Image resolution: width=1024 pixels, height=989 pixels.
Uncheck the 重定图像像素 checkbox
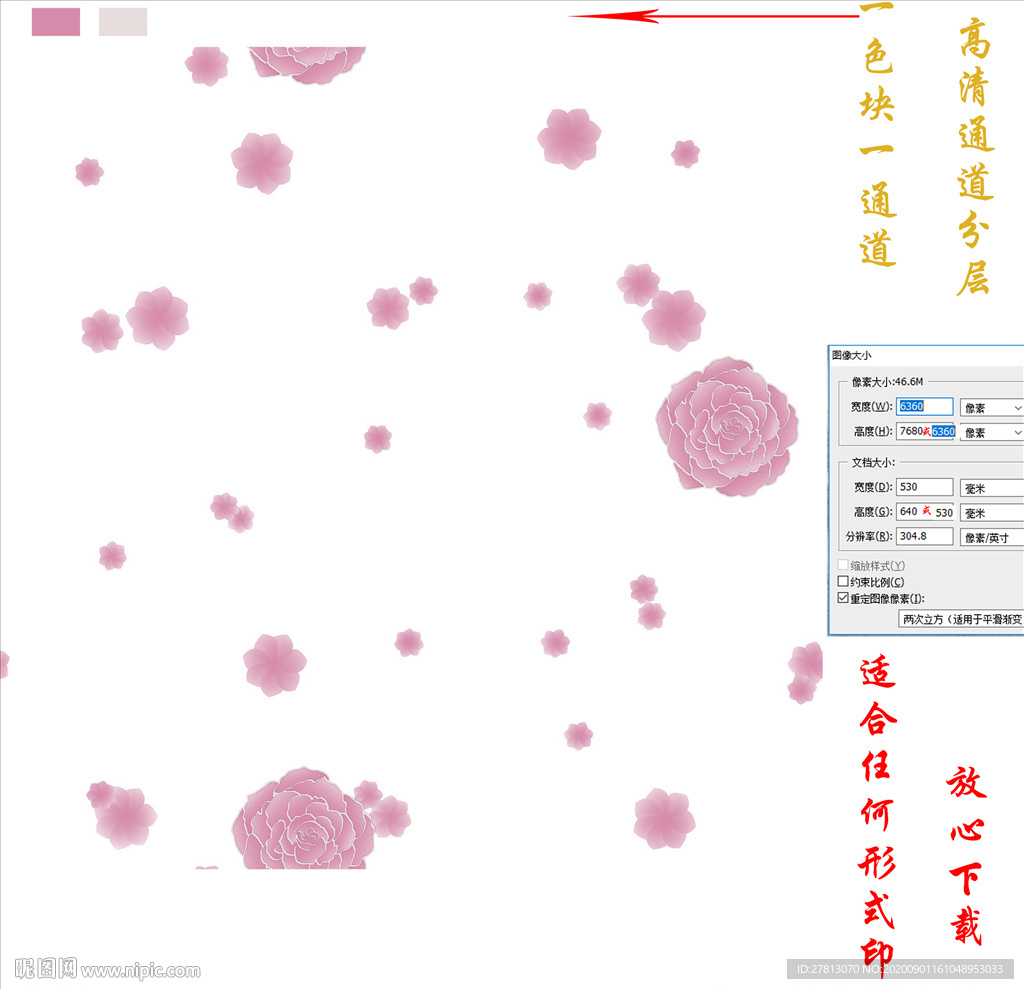click(x=841, y=597)
